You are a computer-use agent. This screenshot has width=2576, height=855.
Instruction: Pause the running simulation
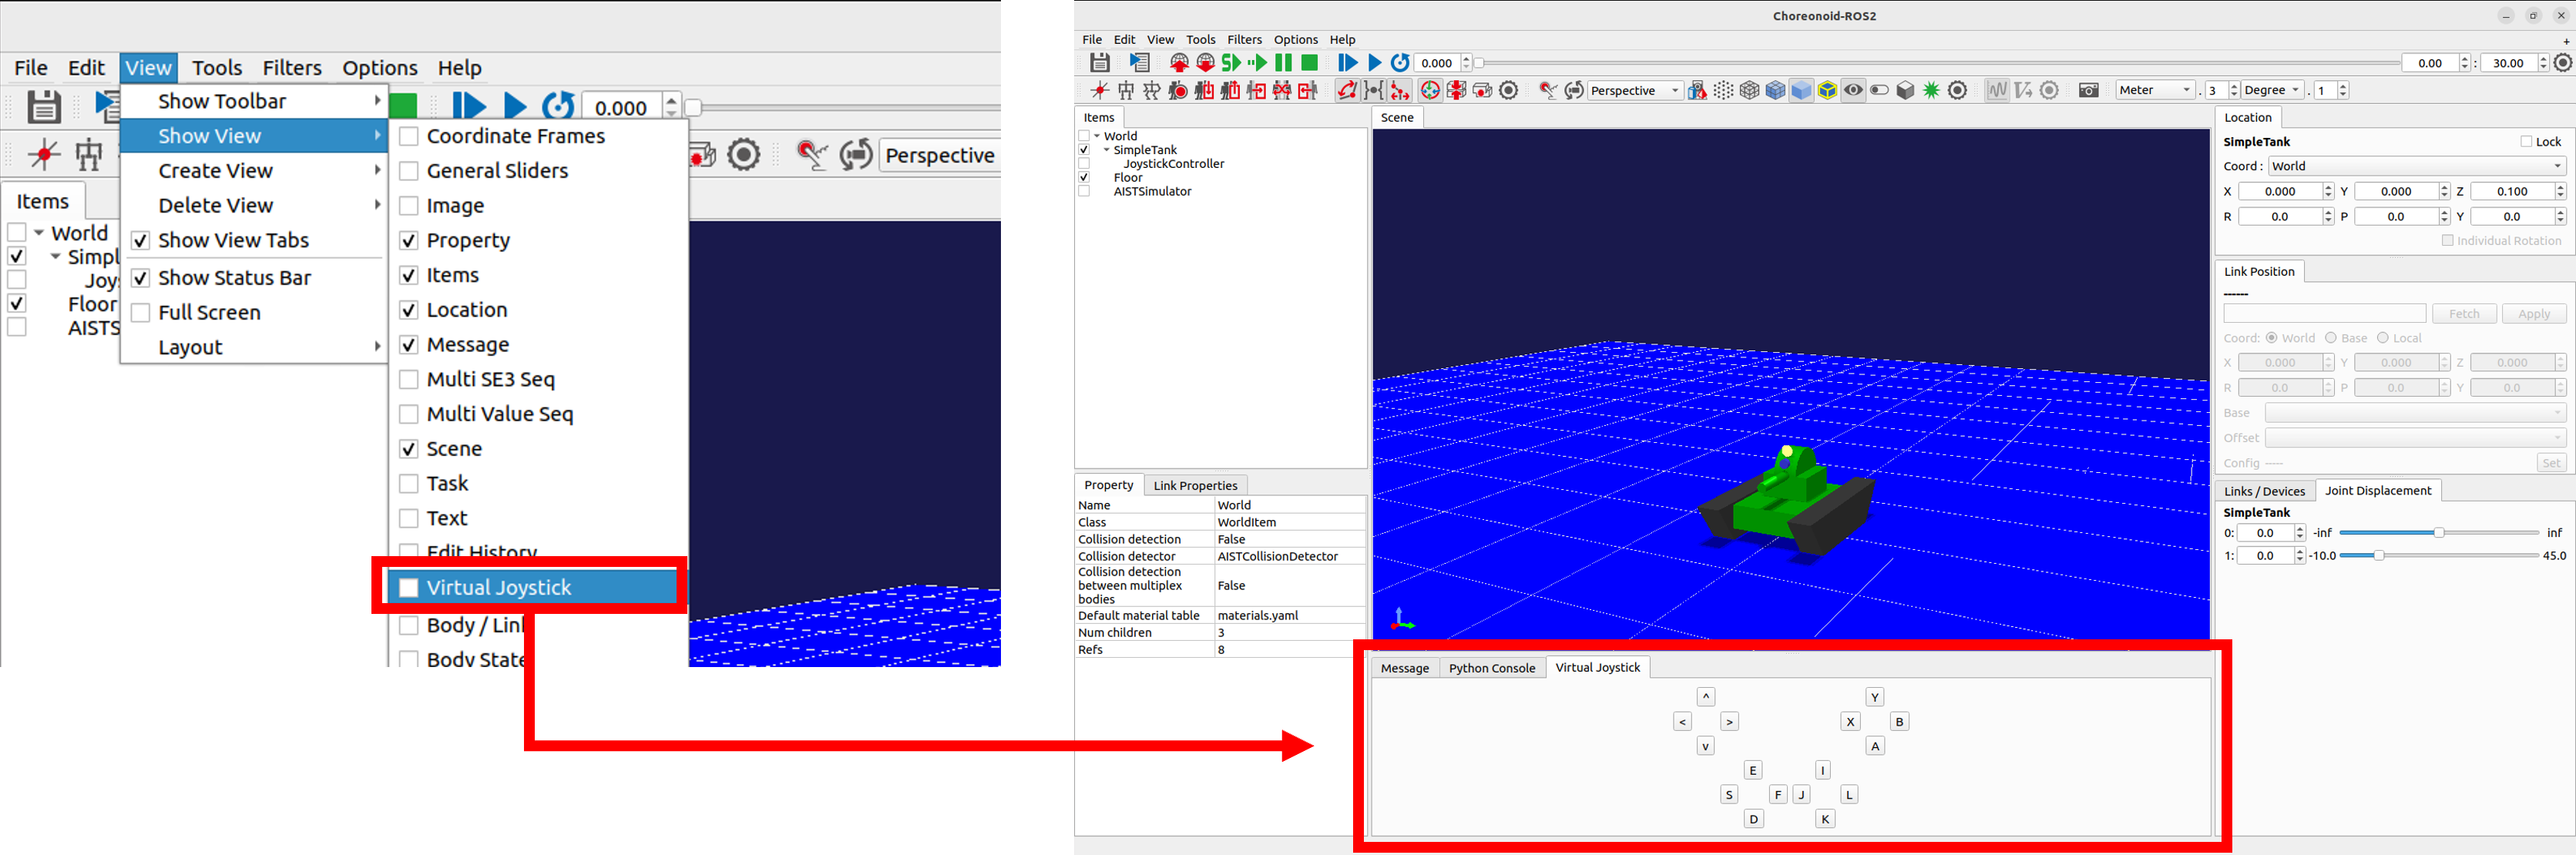pos(1283,62)
